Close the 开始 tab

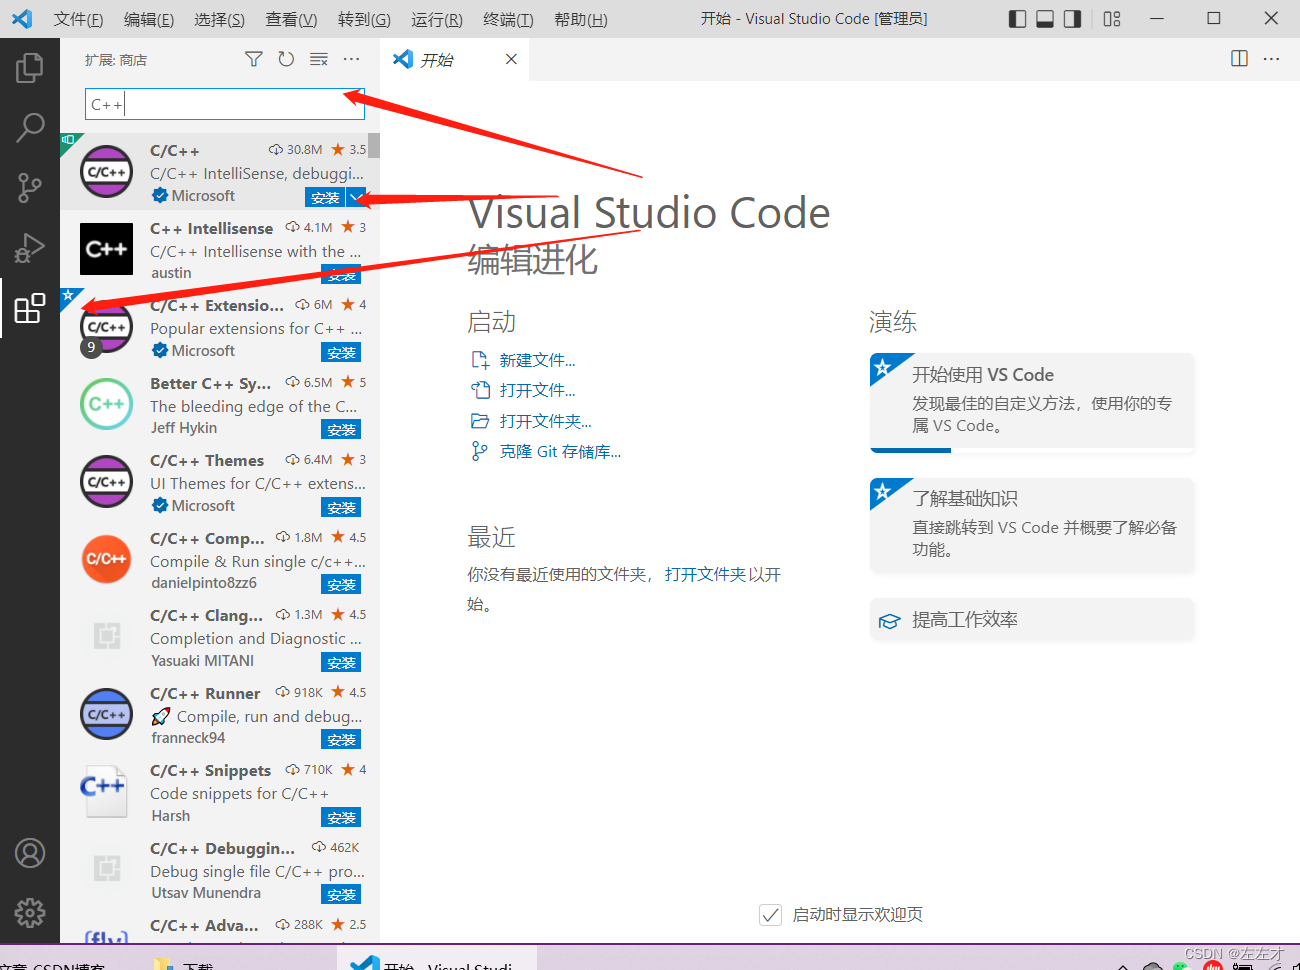[511, 59]
